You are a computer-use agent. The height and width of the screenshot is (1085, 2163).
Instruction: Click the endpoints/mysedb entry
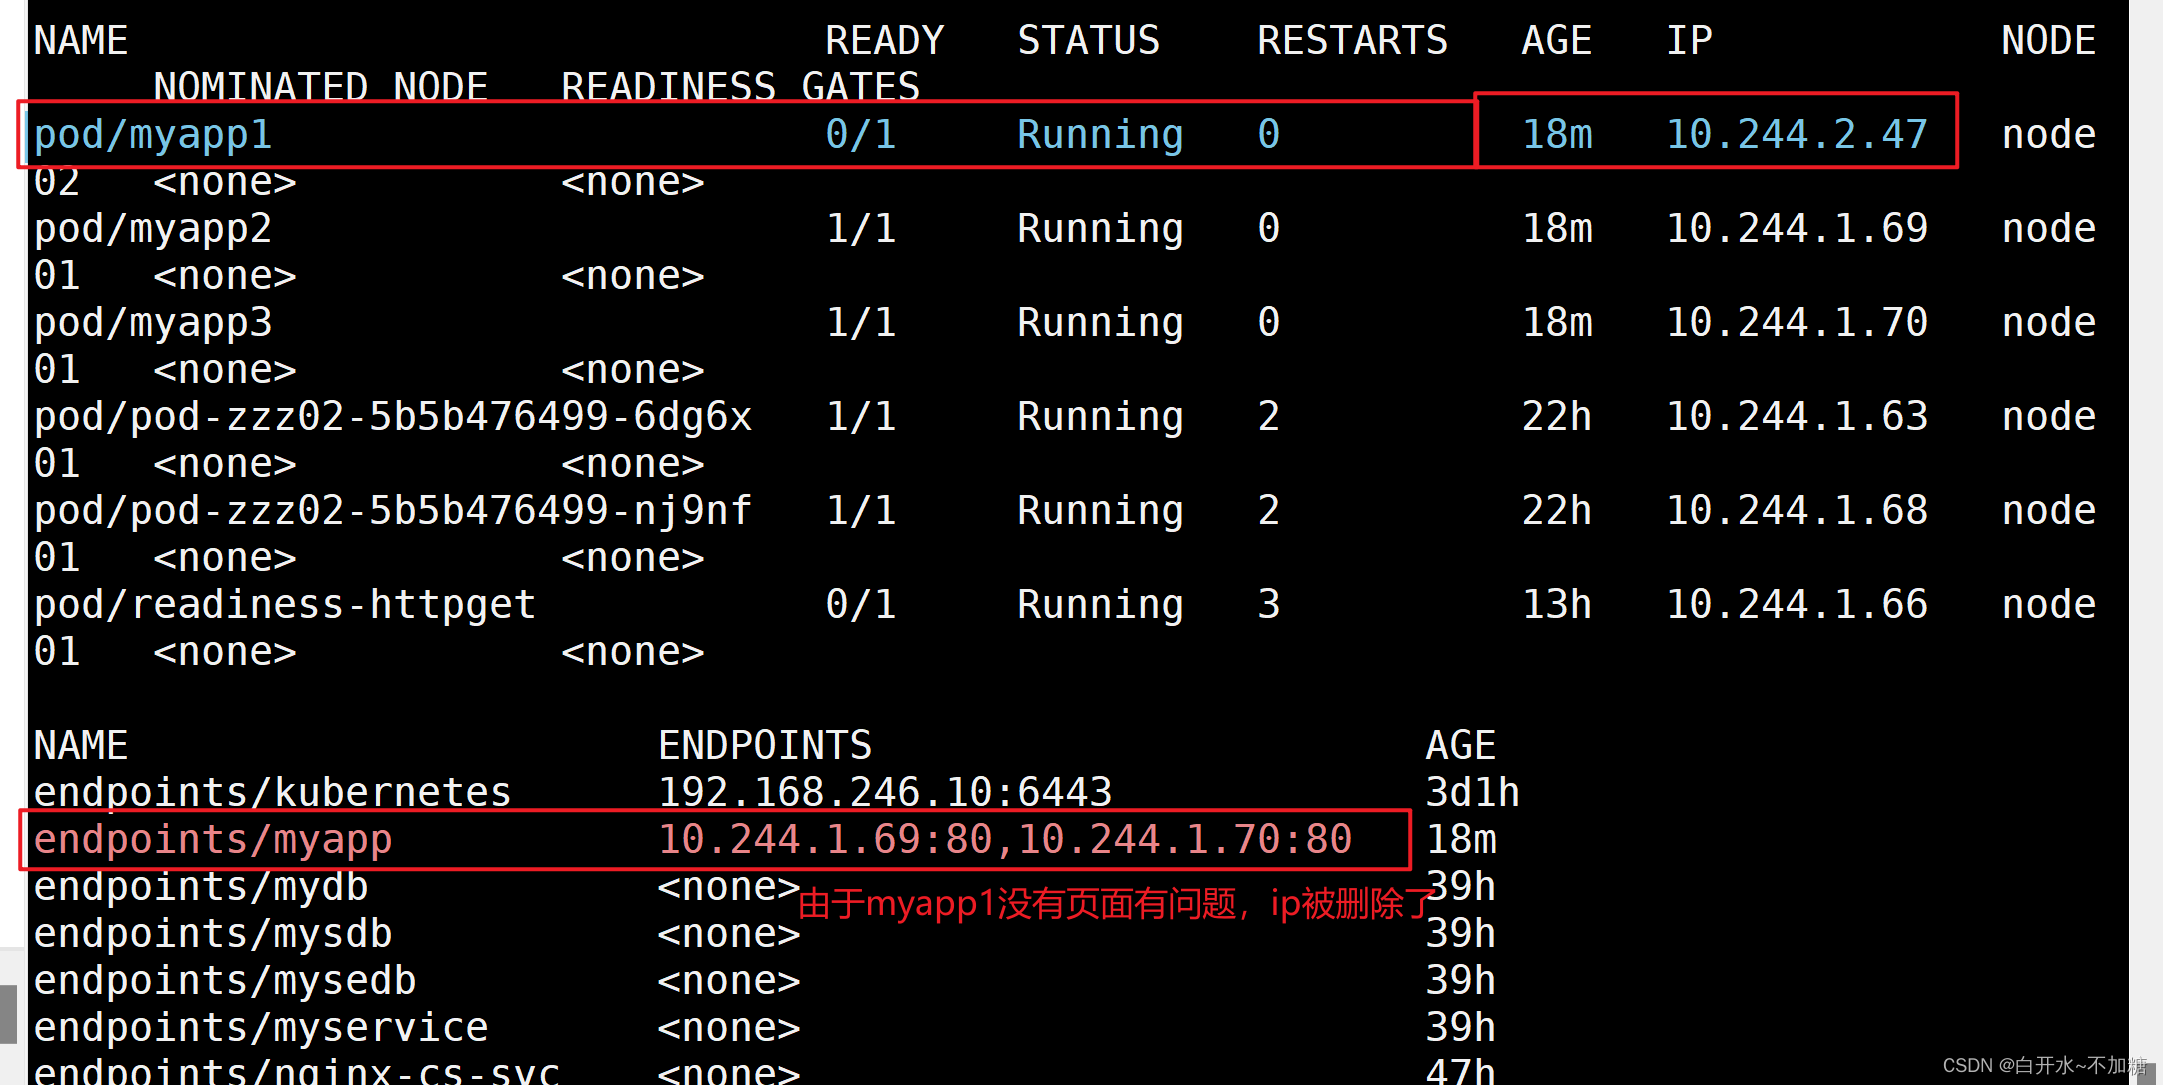coord(224,981)
